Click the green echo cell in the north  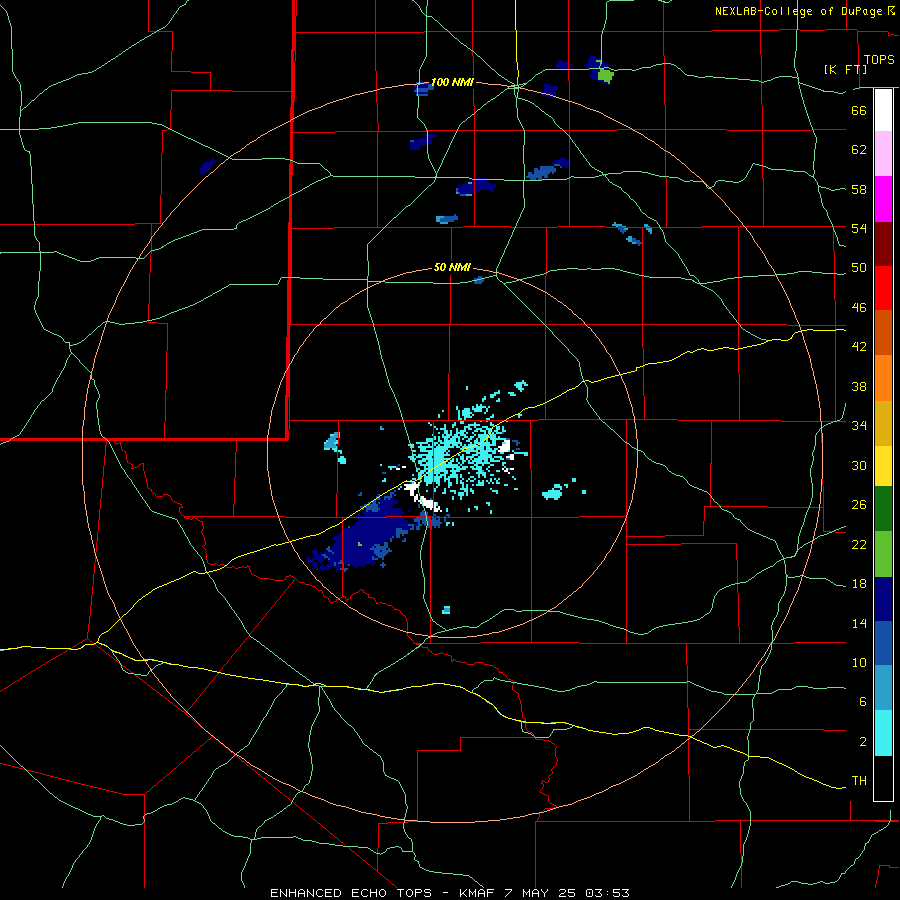[x=605, y=75]
